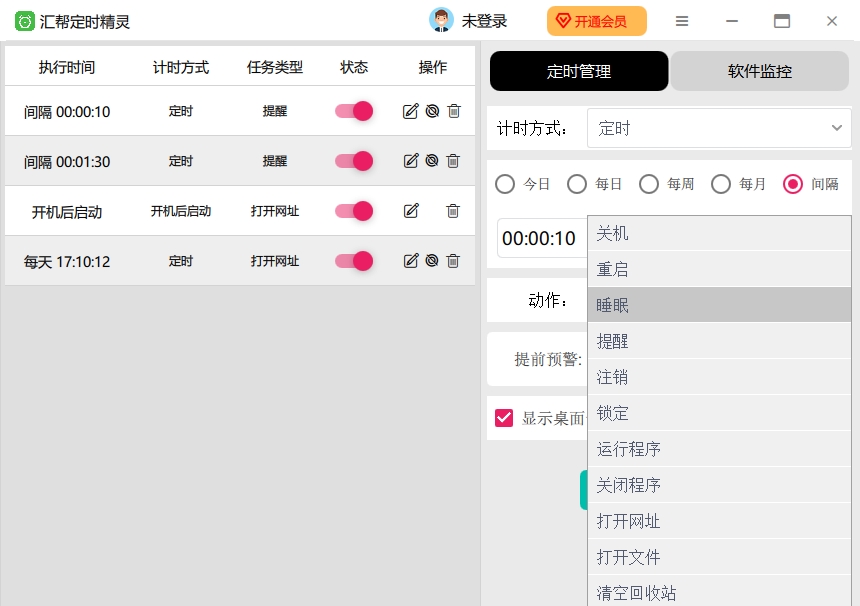Choose 关机 from the action list

click(x=719, y=233)
